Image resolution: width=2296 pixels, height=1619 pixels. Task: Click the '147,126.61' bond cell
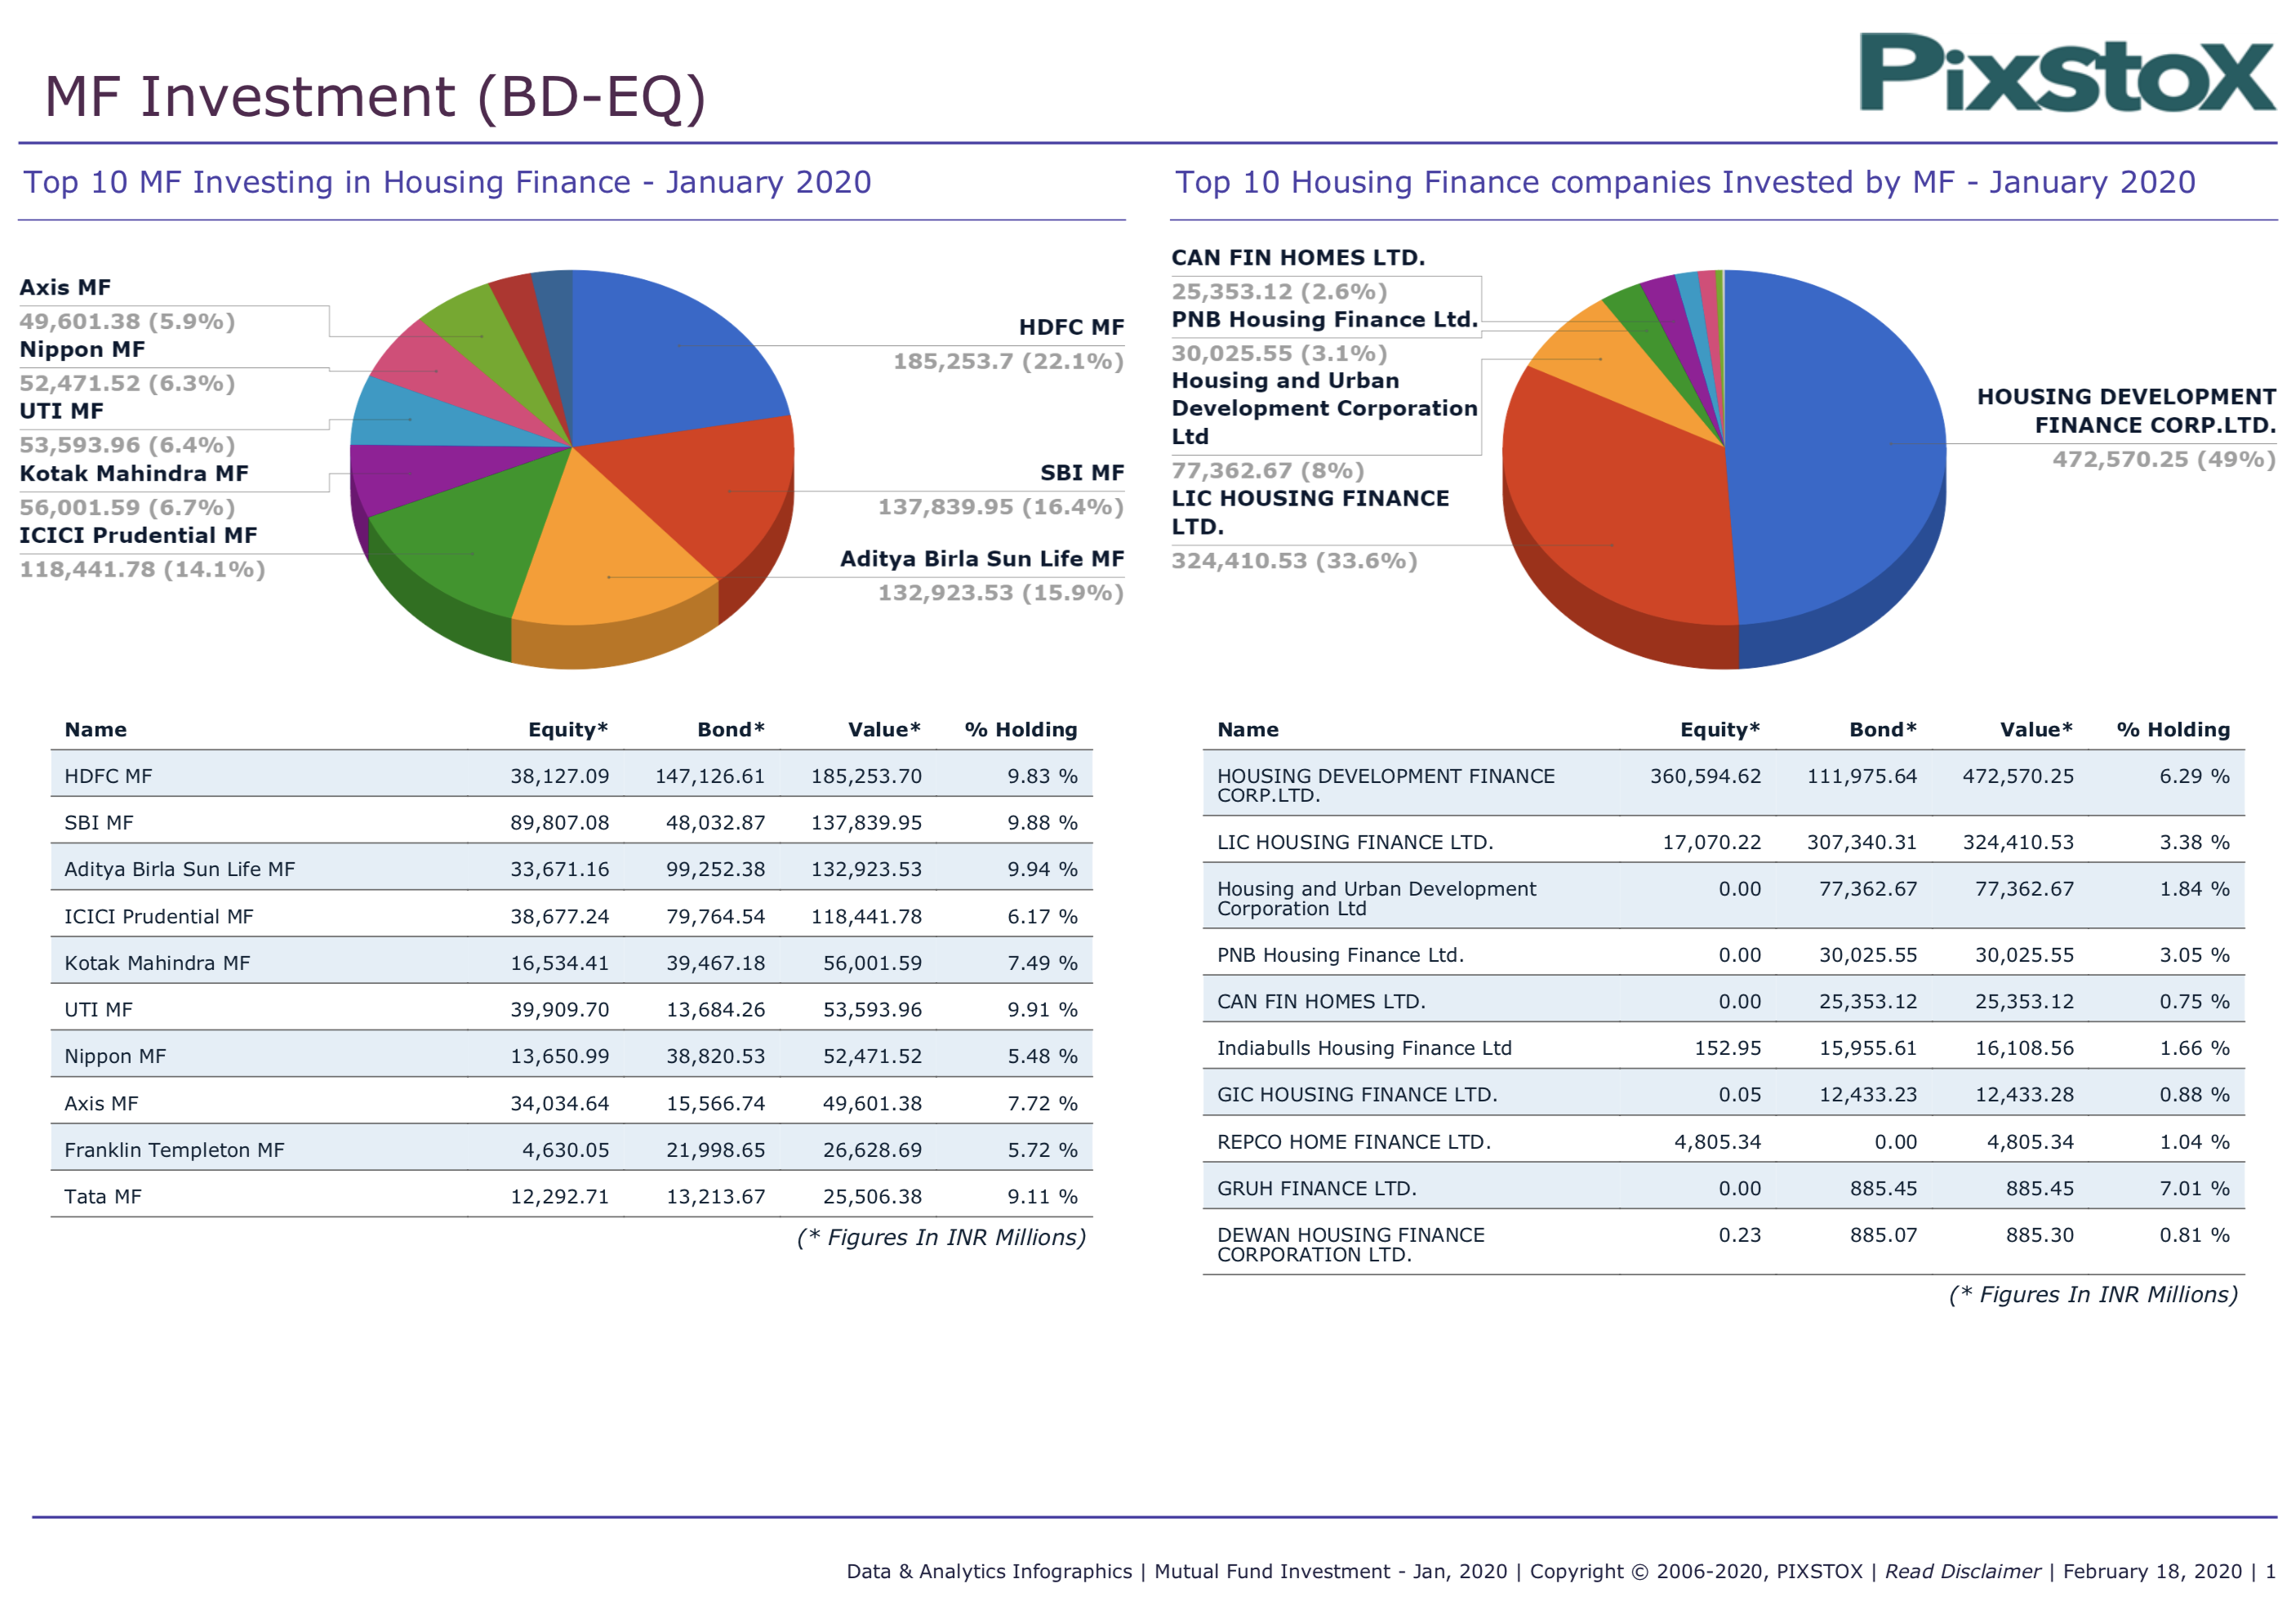pyautogui.click(x=710, y=776)
